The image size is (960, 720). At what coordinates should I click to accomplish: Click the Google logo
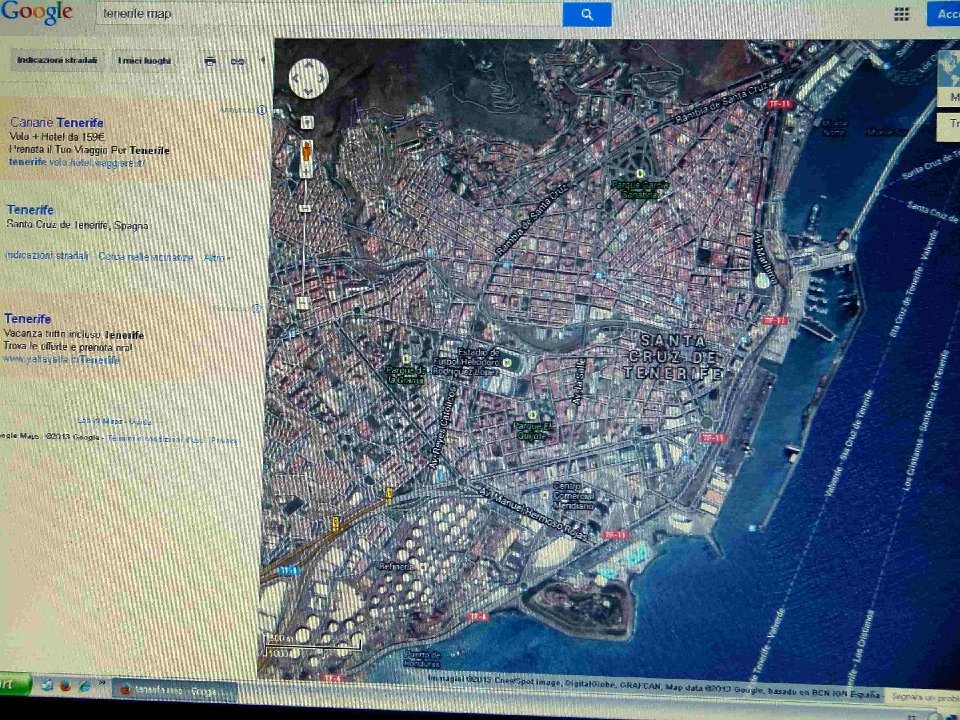coord(37,13)
